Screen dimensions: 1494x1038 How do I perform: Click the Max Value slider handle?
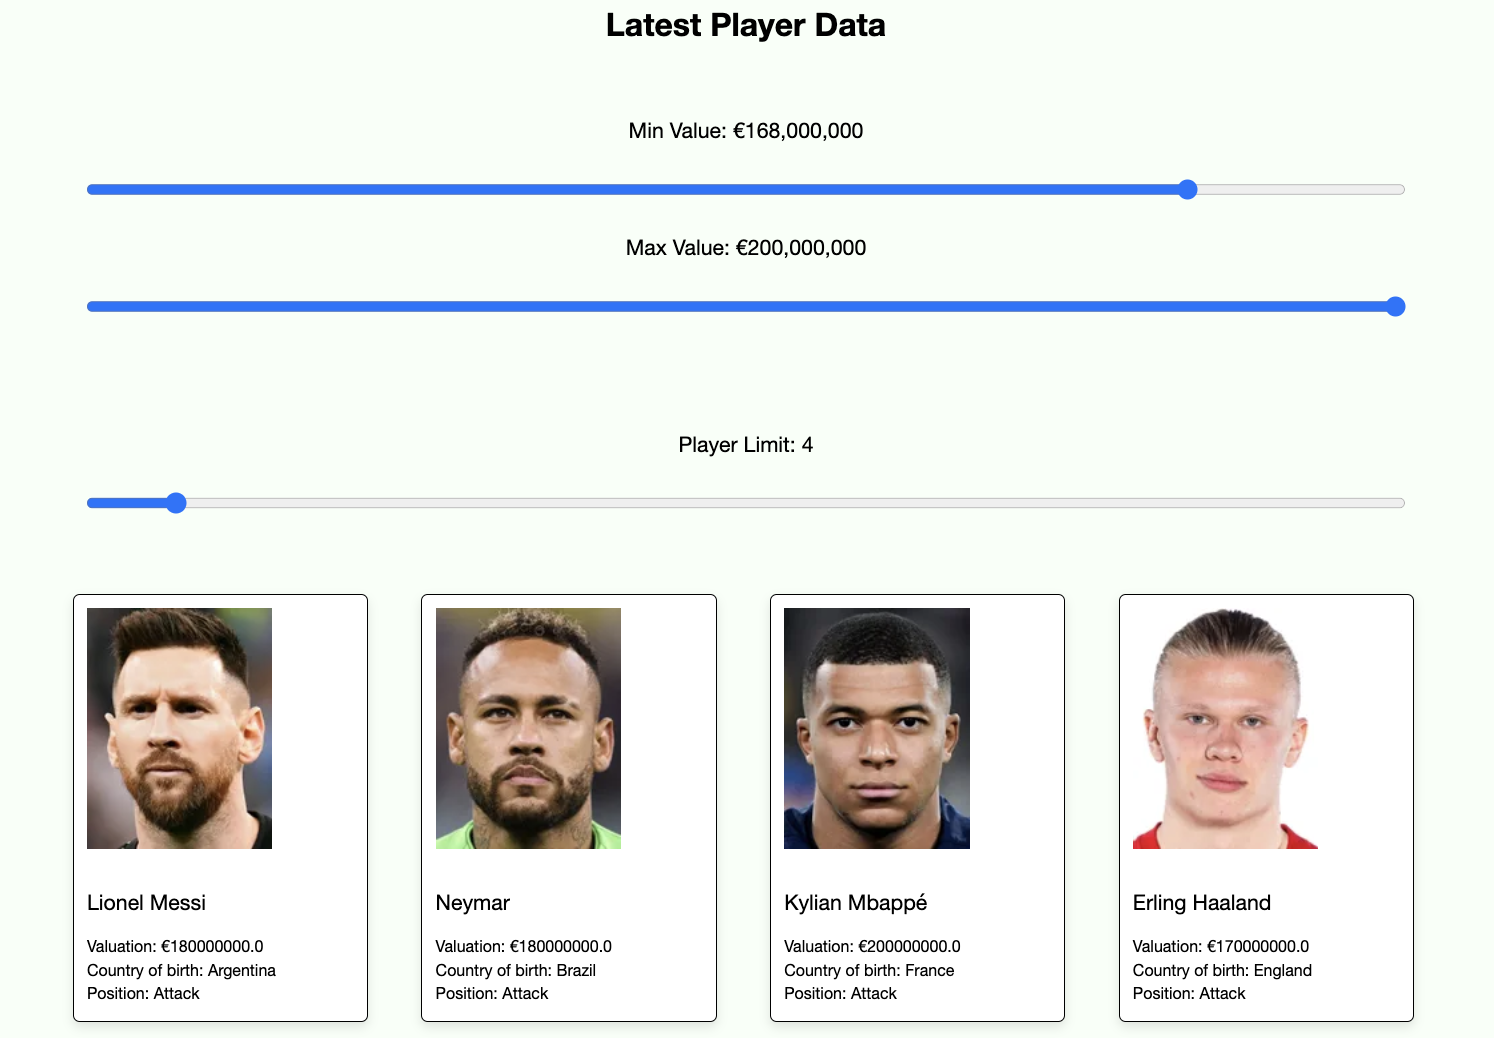[x=1395, y=307]
